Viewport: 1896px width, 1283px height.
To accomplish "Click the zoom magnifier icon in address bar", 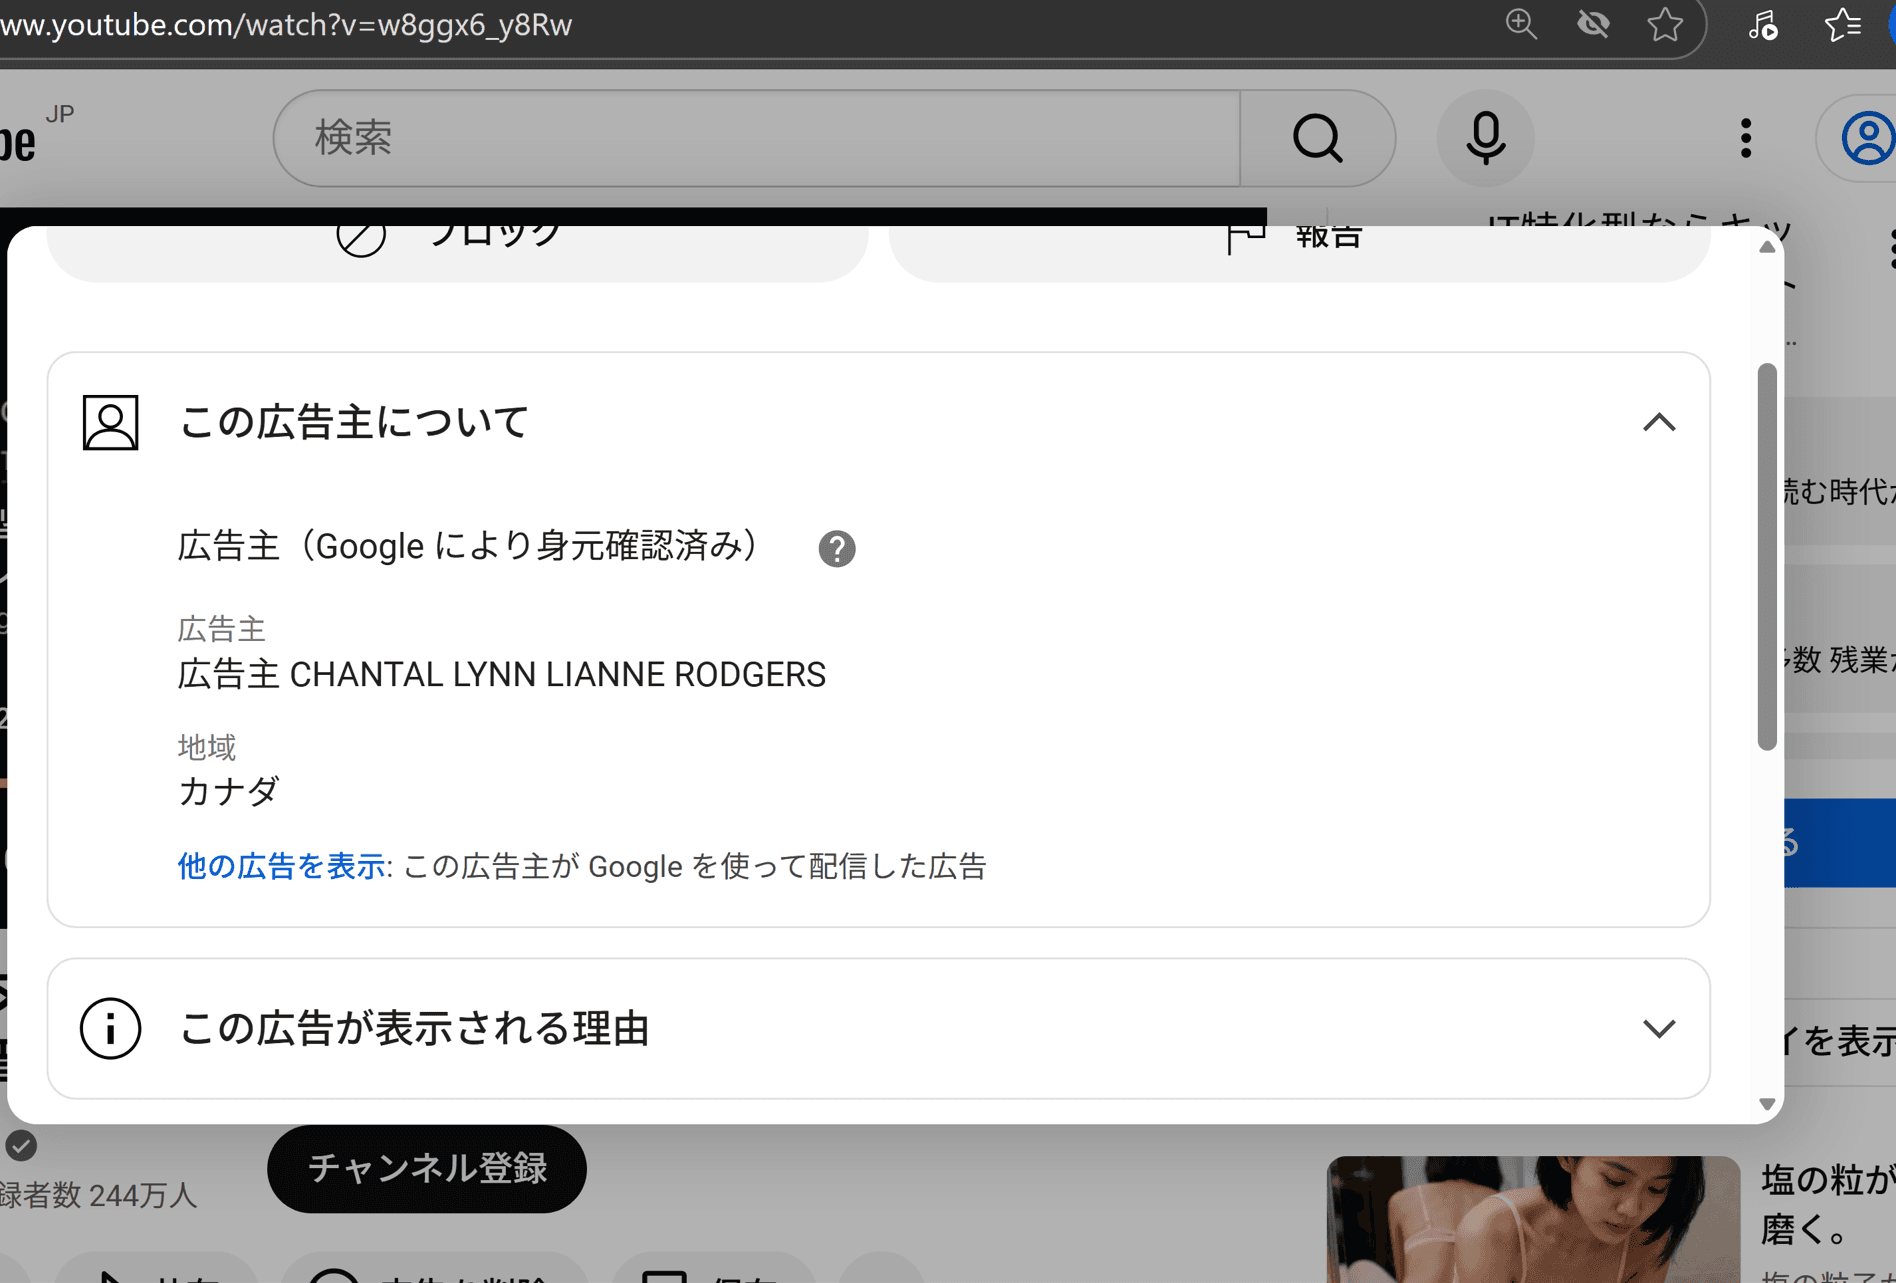I will 1521,24.
